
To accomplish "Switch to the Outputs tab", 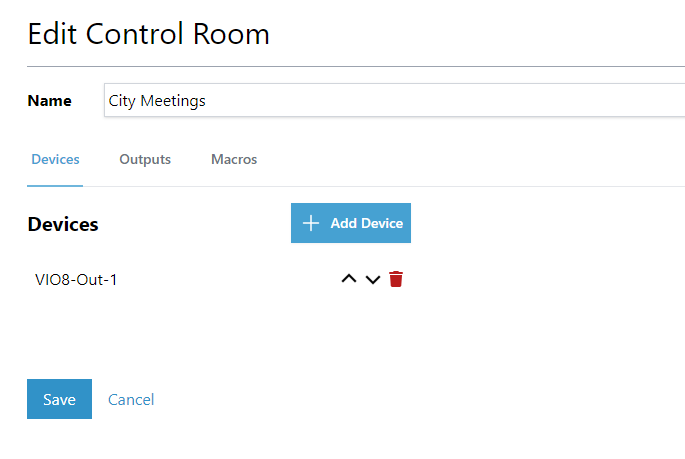I will (x=145, y=159).
